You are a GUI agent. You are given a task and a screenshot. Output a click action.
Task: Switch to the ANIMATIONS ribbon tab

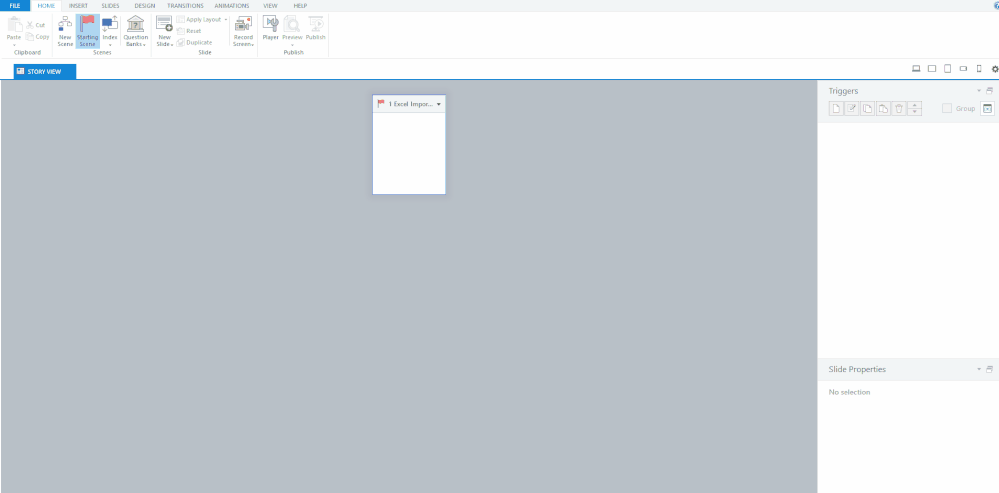click(232, 6)
